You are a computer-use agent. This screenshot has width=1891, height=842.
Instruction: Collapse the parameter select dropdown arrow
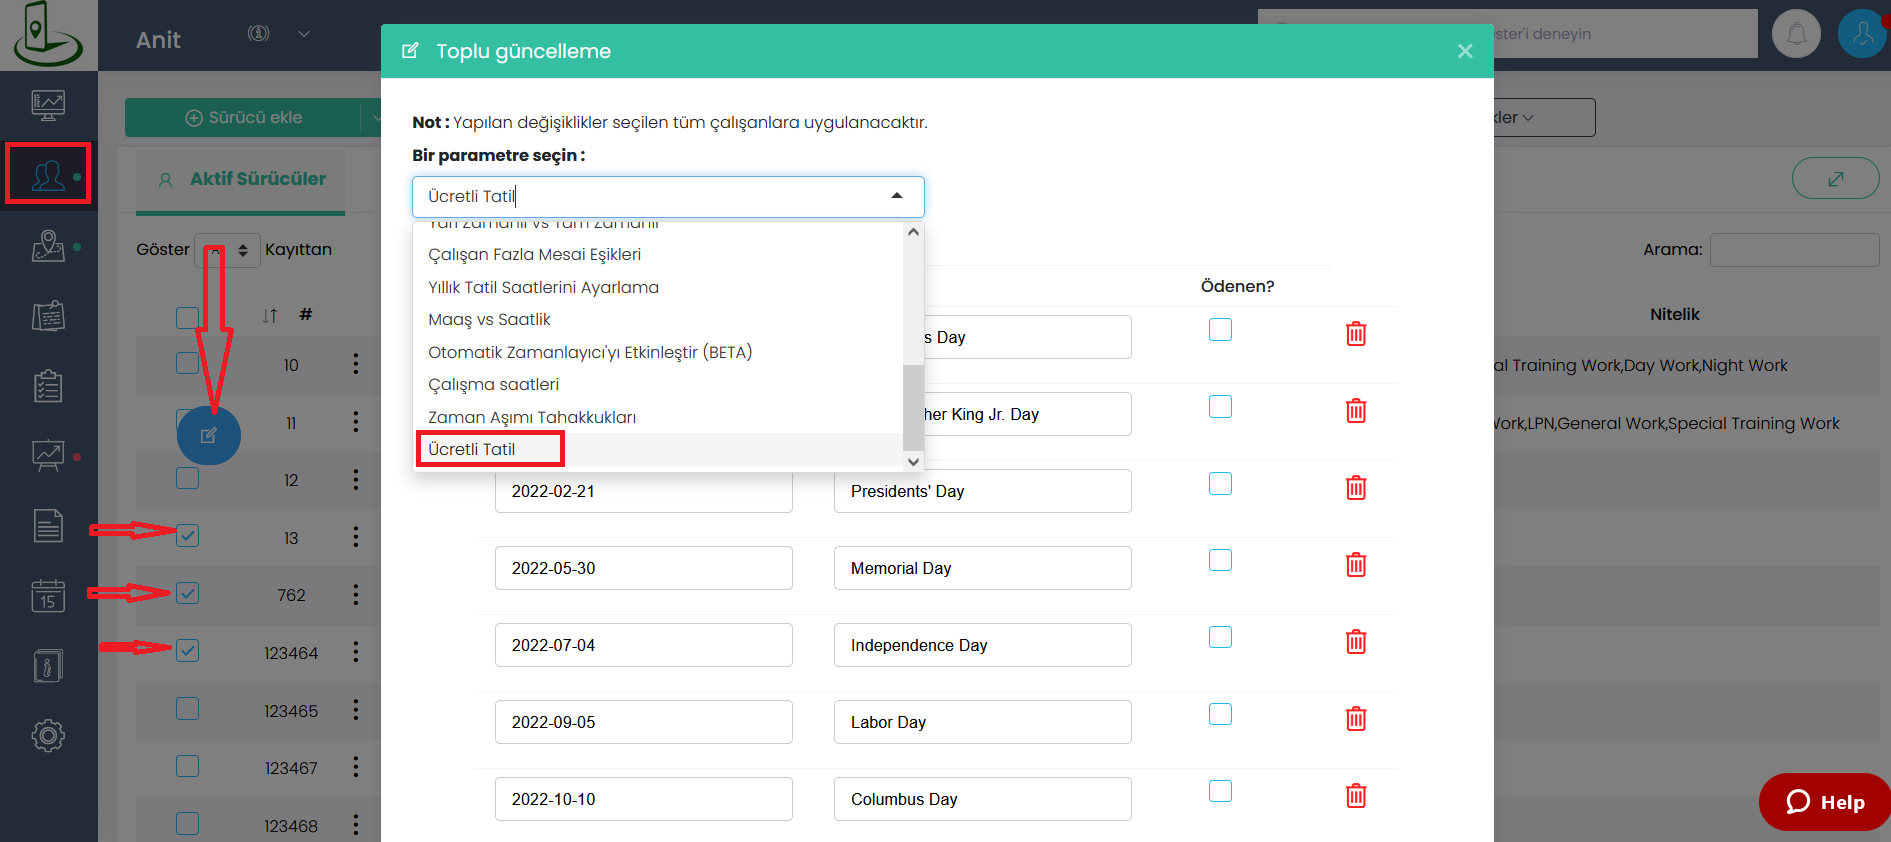(897, 196)
